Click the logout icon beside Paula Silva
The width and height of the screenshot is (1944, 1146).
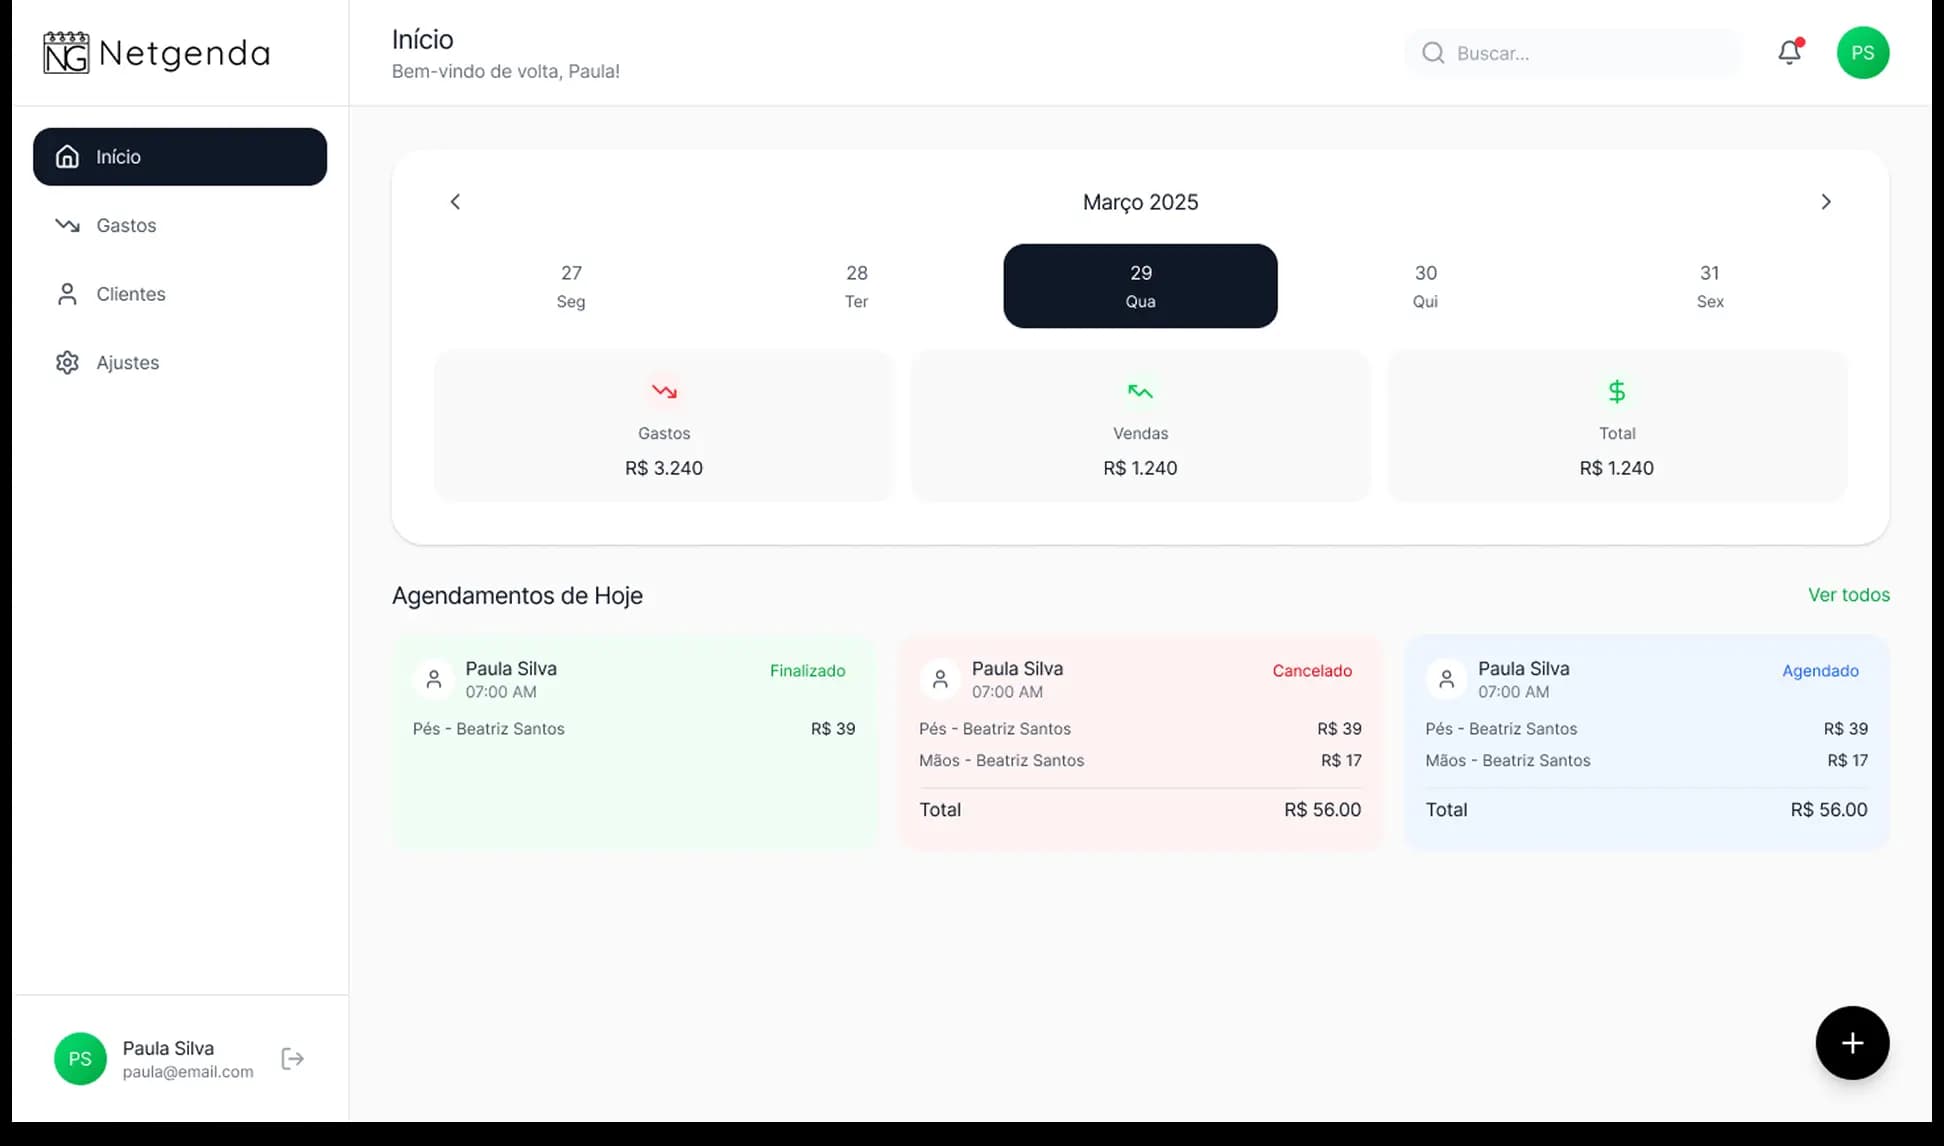[292, 1059]
